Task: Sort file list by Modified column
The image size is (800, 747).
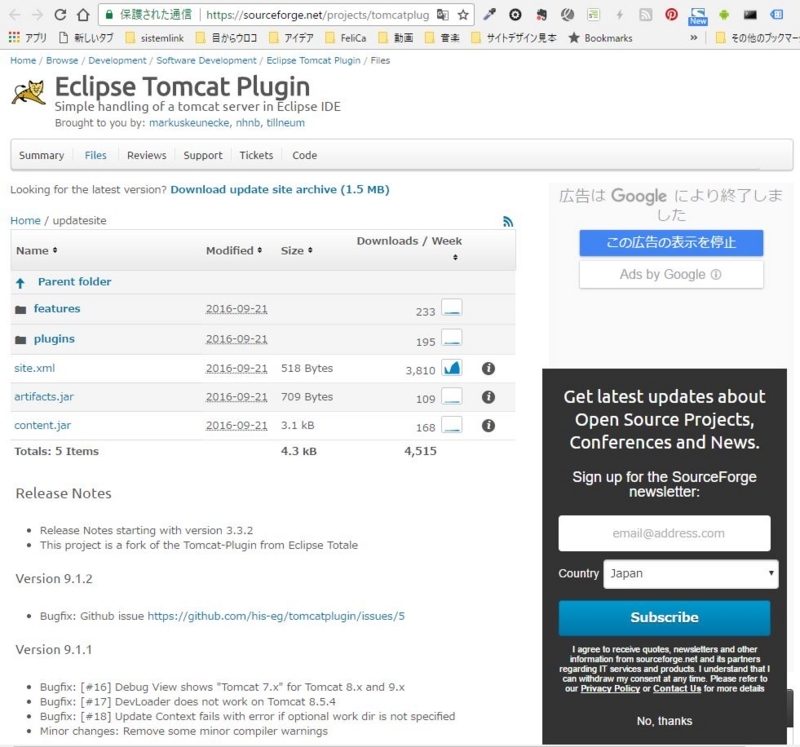Action: coord(234,251)
